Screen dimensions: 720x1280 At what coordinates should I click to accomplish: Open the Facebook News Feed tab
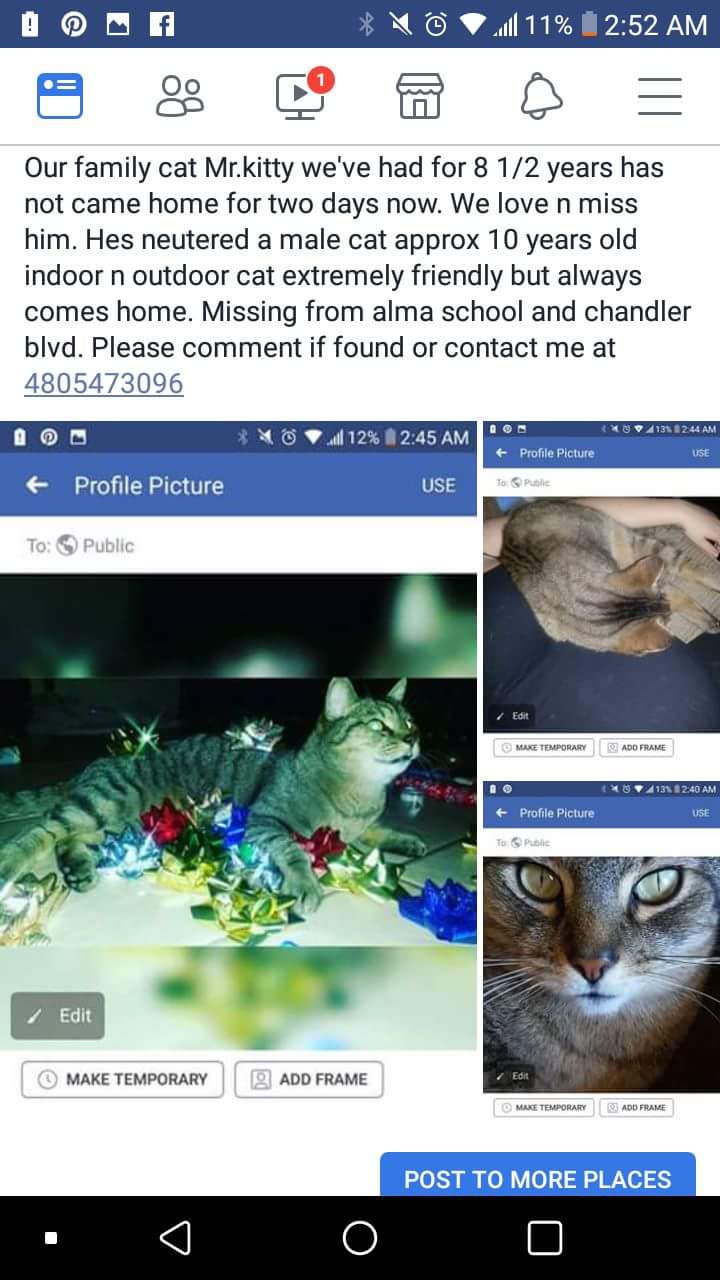[60, 97]
